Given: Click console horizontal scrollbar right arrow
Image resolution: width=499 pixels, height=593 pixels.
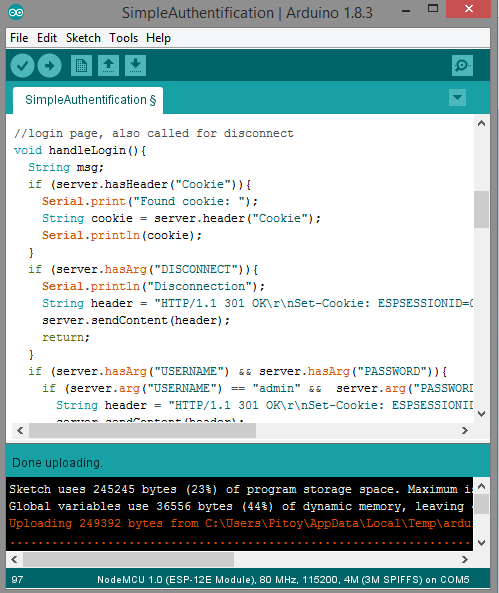Looking at the screenshot, I should (465, 559).
